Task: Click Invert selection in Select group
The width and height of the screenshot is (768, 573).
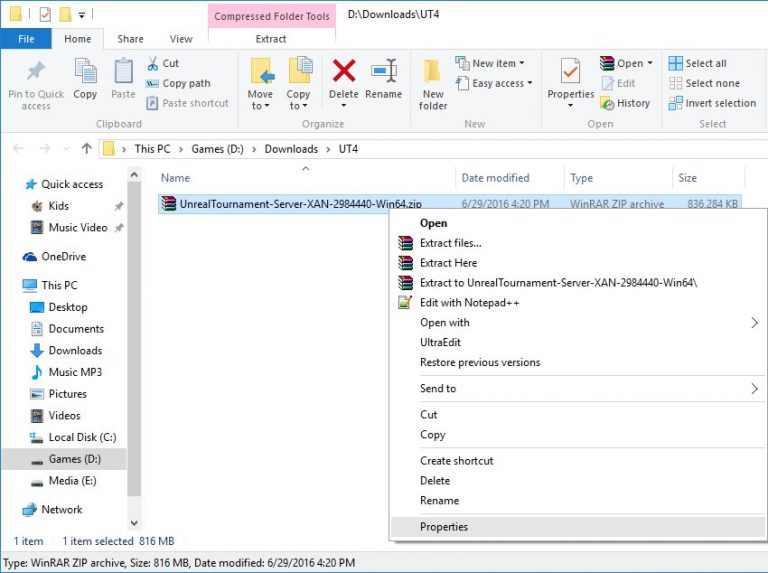Action: 712,103
